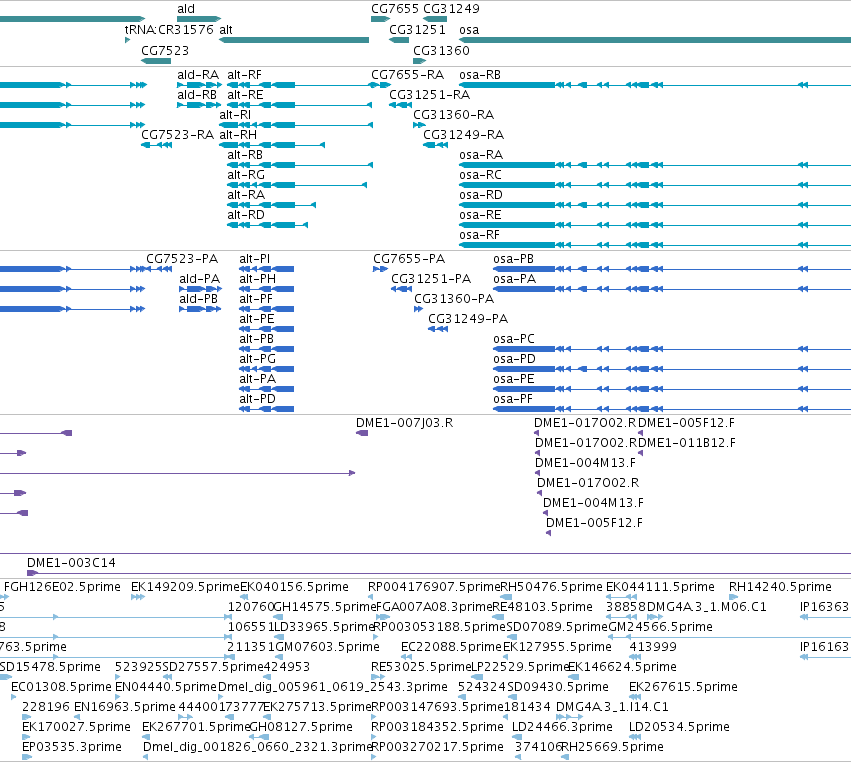Click the alt-RF transcript
Viewport: 851px width, 762px height.
coord(300,85)
